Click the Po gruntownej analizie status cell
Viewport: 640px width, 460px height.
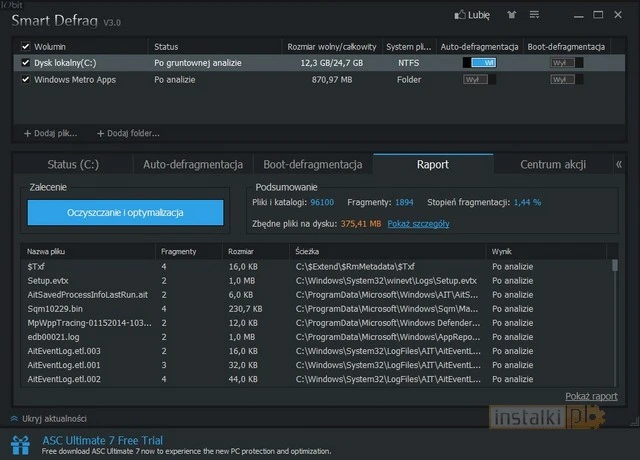pyautogui.click(x=198, y=63)
